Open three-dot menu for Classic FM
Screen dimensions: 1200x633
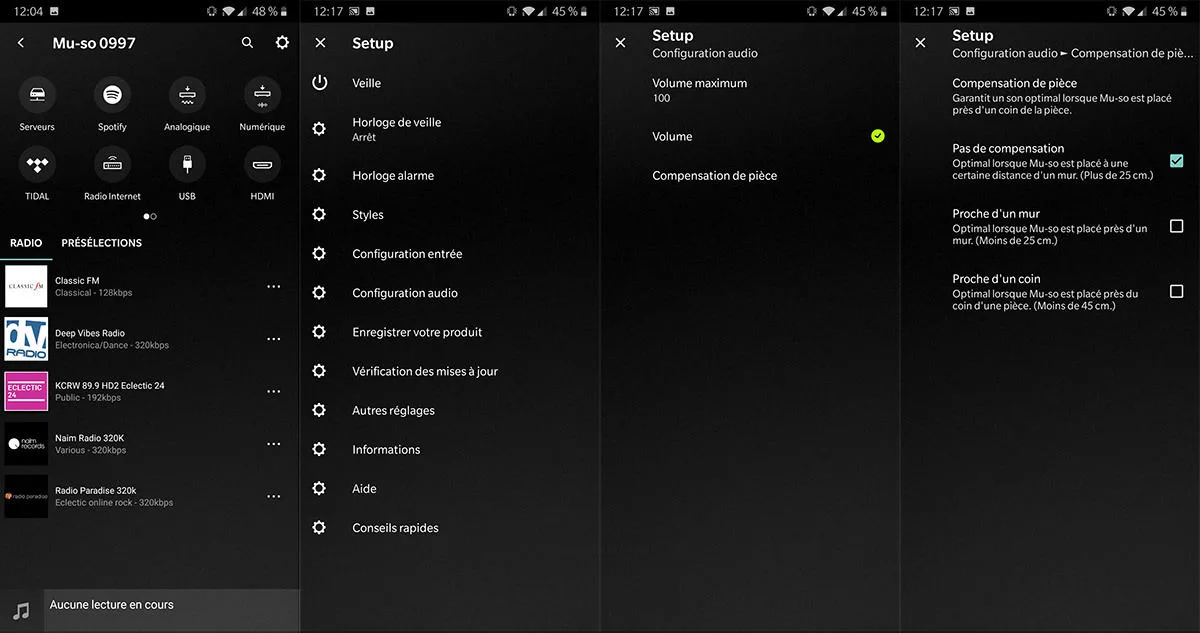point(273,286)
